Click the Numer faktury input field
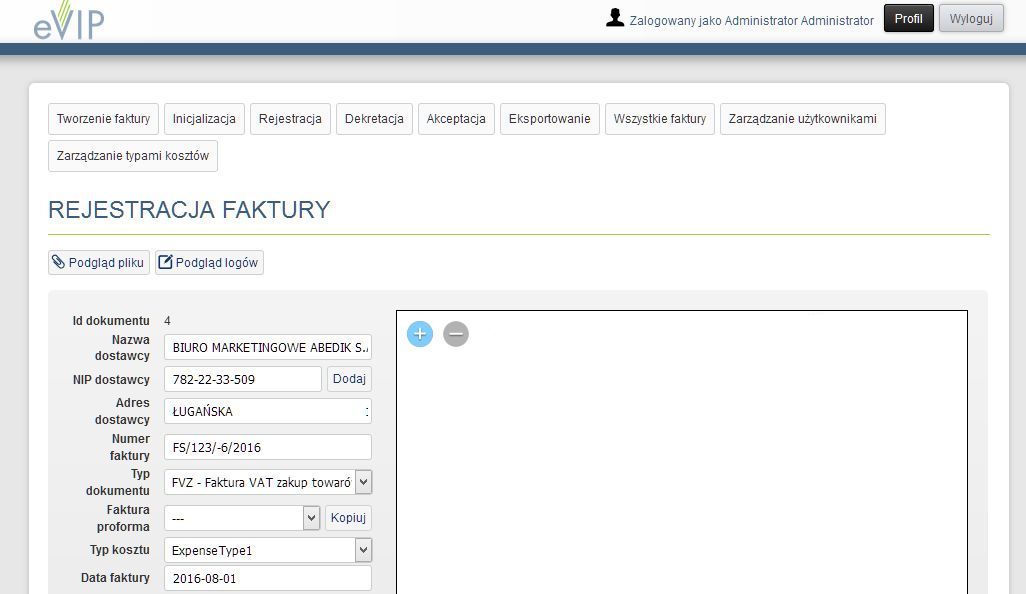The width and height of the screenshot is (1026, 594). pyautogui.click(x=267, y=448)
